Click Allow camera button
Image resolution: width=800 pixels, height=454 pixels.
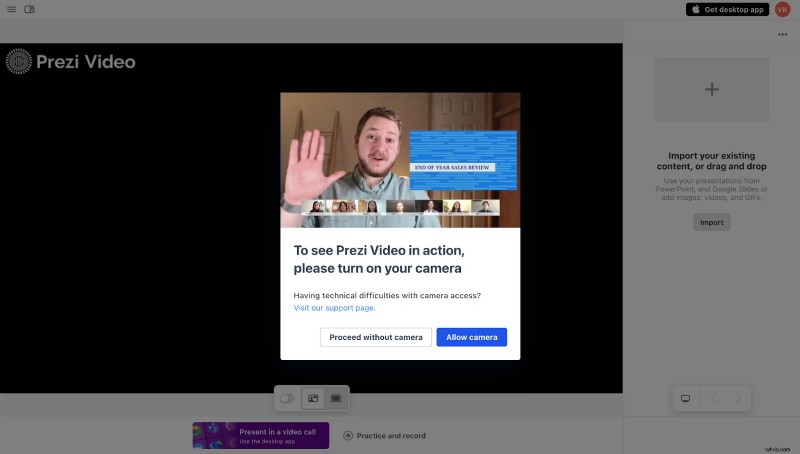[471, 337]
